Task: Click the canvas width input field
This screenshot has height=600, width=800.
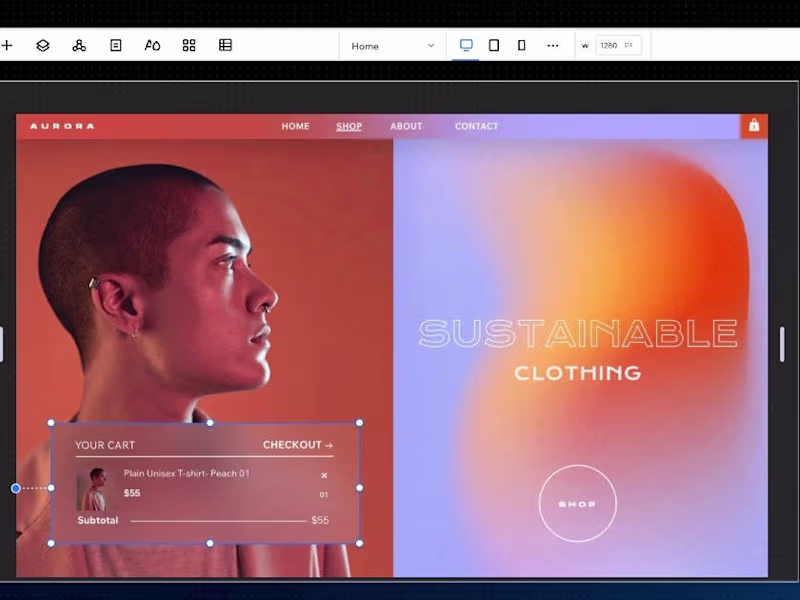Action: coord(618,45)
